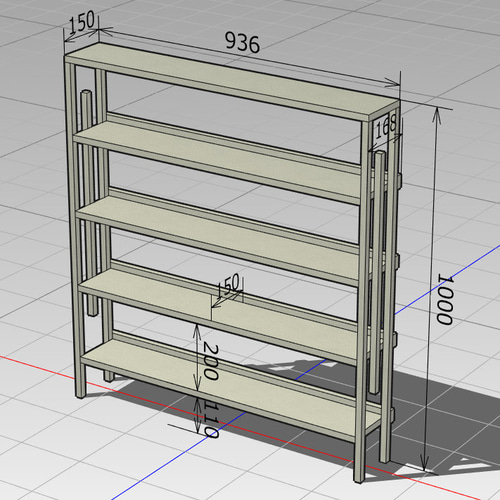Click the 150 dimension on the fourth shelf
The image size is (500, 500).
click(x=228, y=285)
